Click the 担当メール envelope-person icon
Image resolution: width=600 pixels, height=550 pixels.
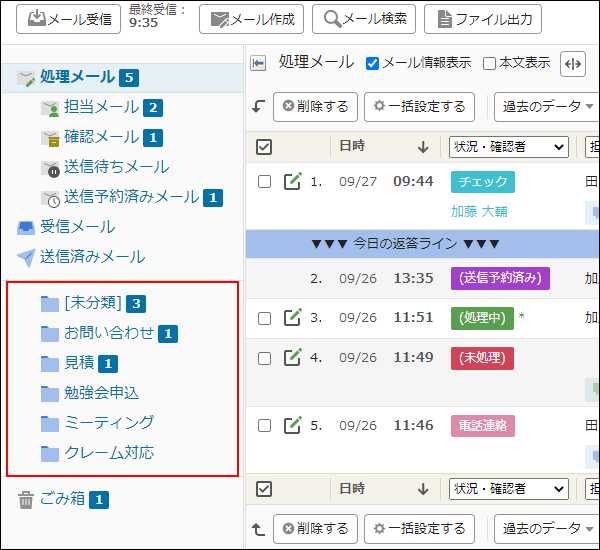50,109
